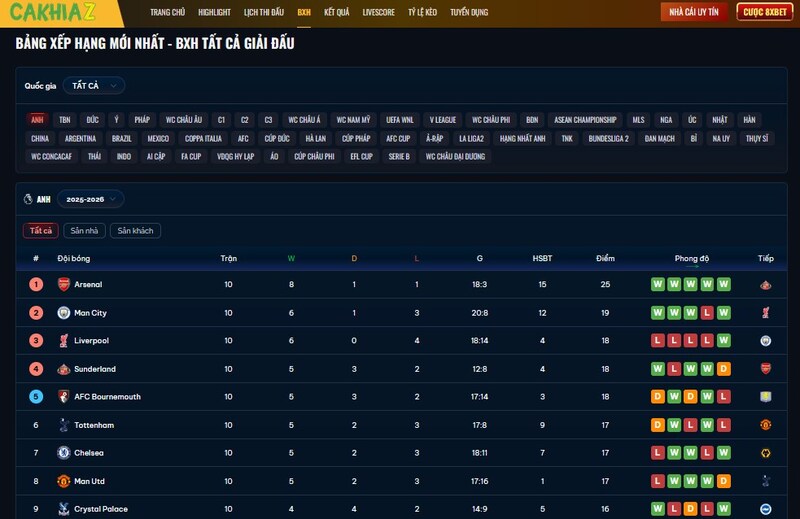Screen dimensions: 800x519
Task: Open the Livescore menu item
Action: pos(378,12)
